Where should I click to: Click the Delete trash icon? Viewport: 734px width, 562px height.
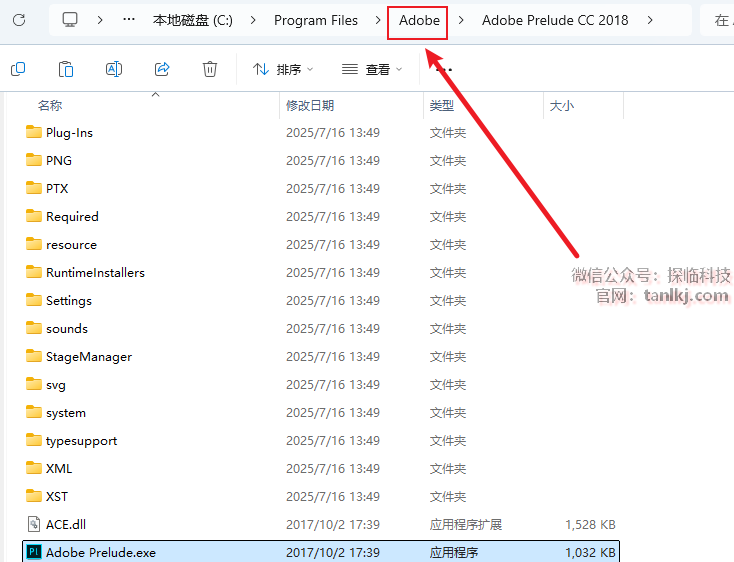click(x=210, y=69)
